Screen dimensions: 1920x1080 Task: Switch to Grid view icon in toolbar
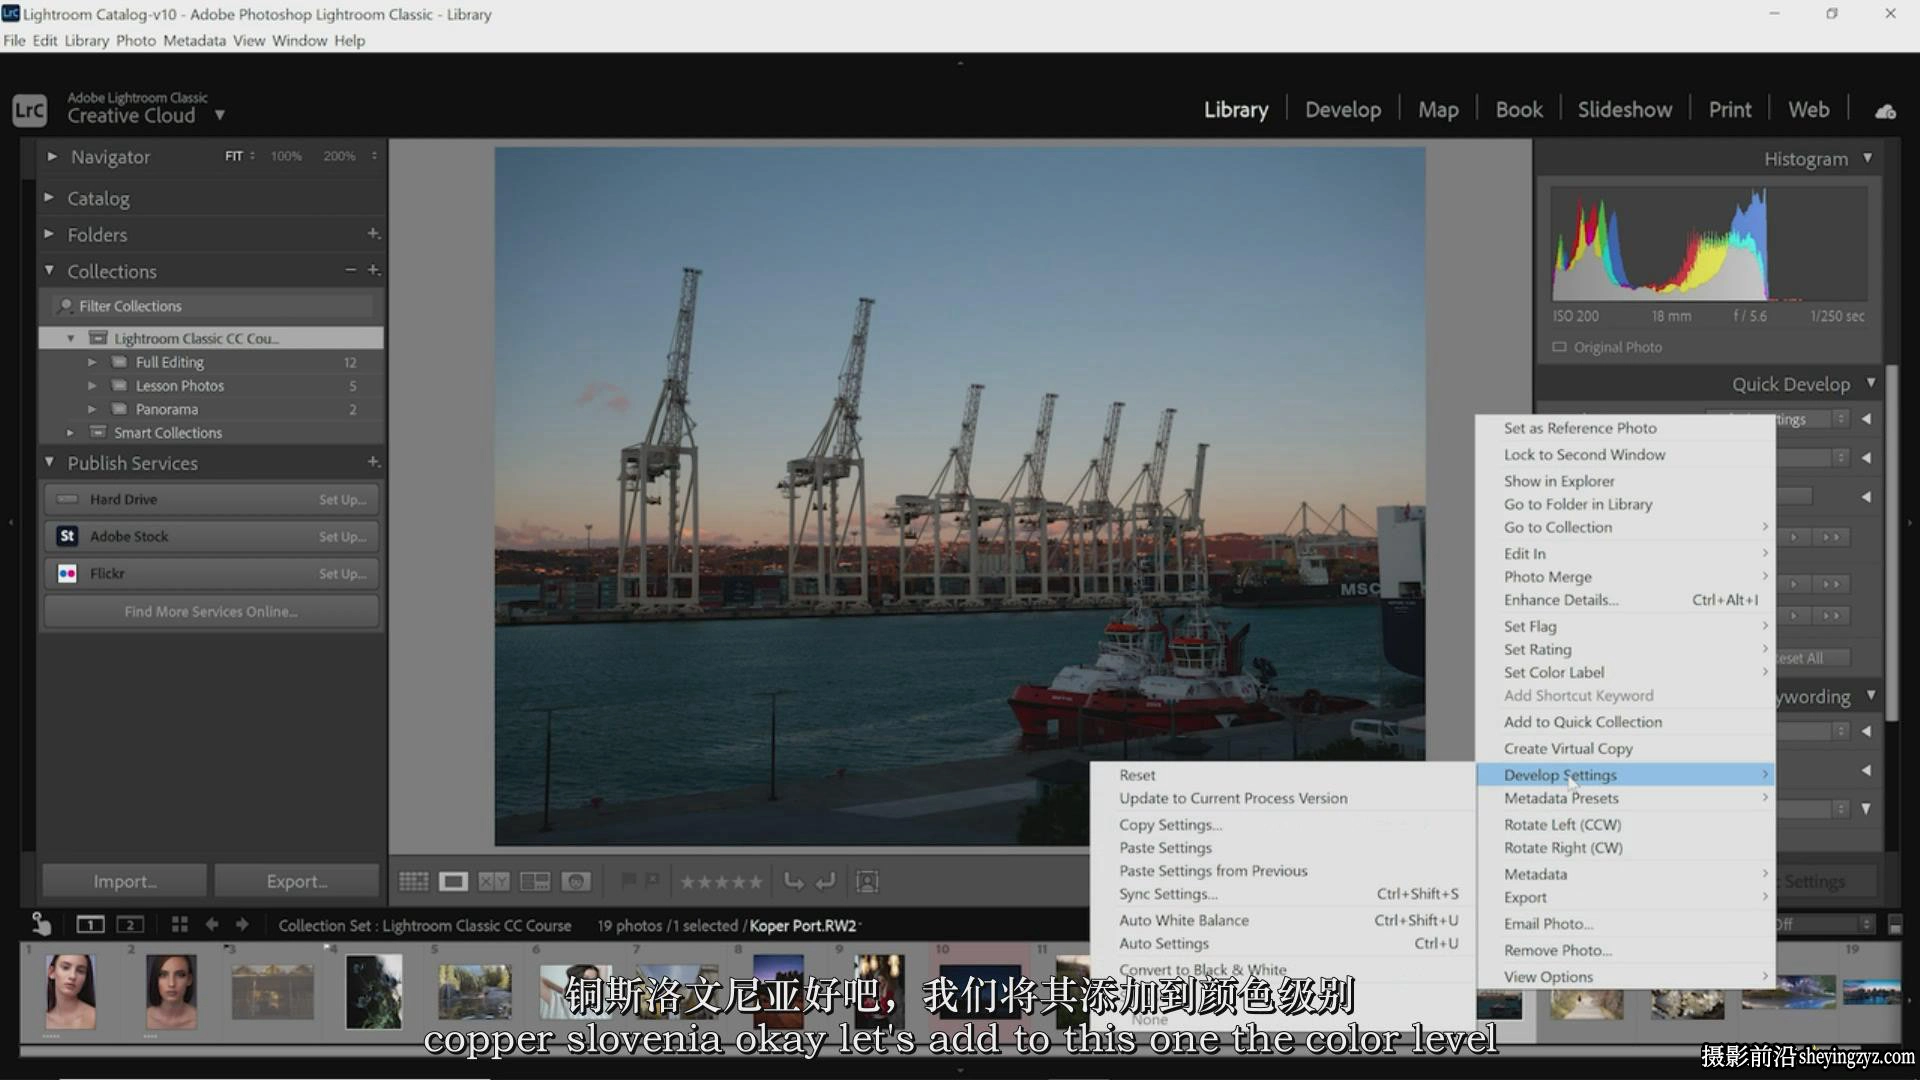(413, 881)
